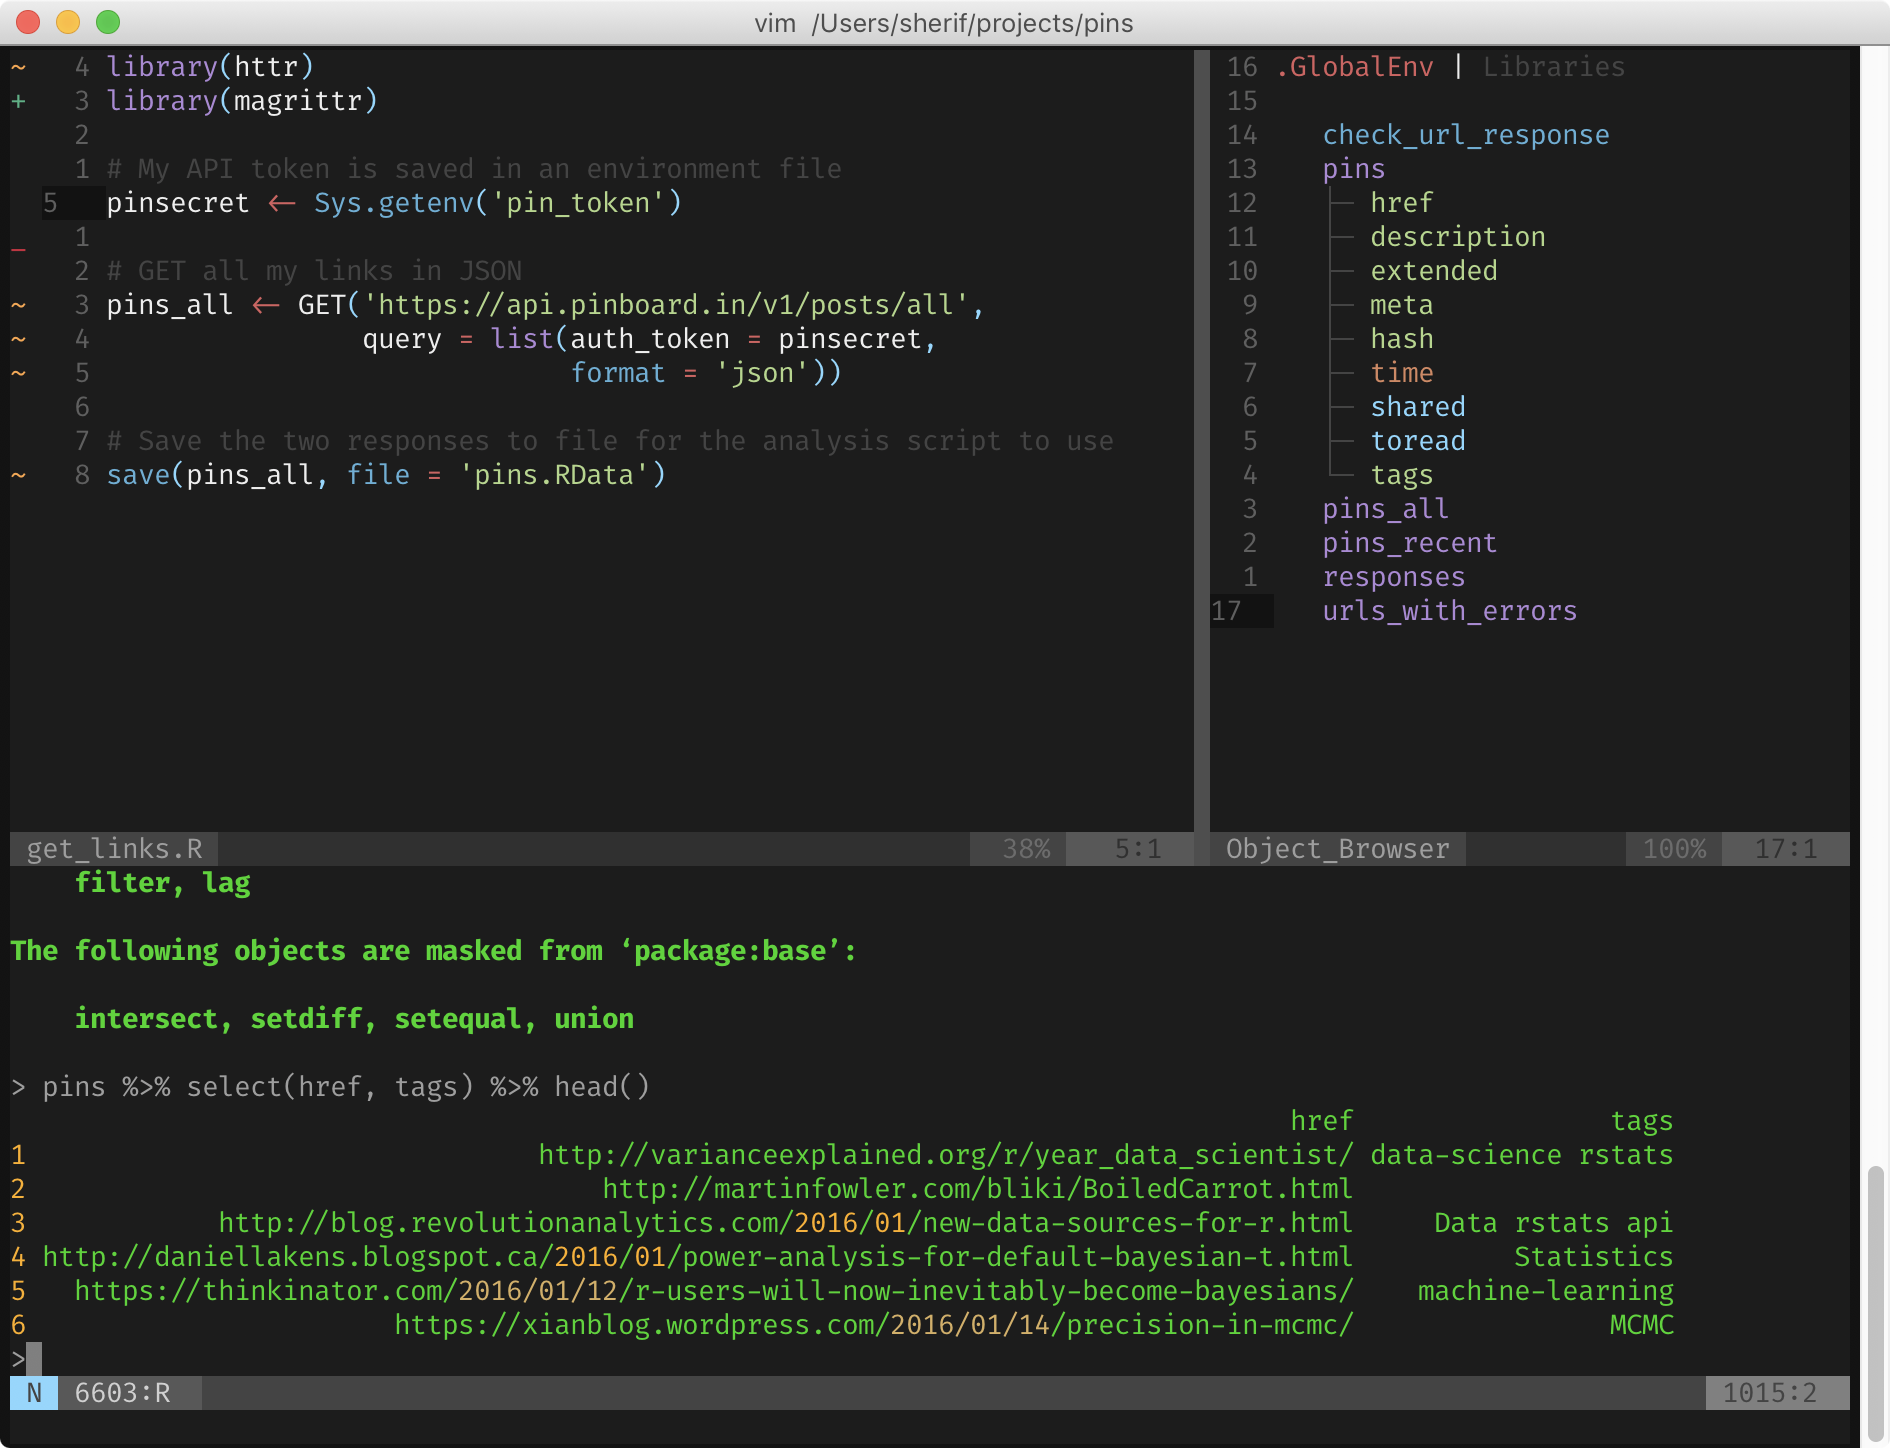This screenshot has width=1890, height=1448.
Task: Expand the urls_with_errors object
Action: coord(1449,611)
